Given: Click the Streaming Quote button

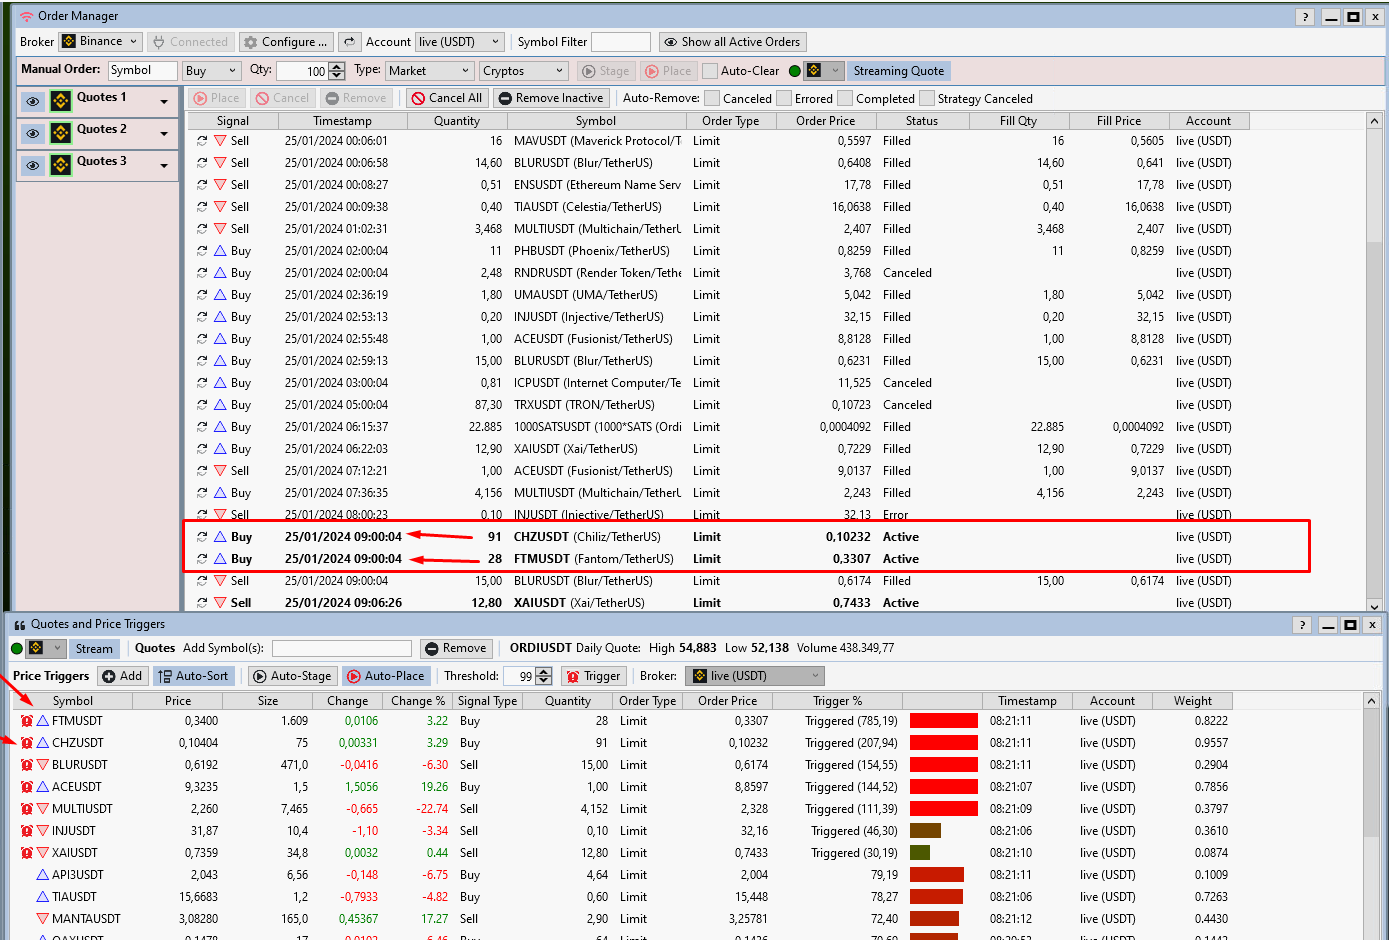Looking at the screenshot, I should pos(899,71).
